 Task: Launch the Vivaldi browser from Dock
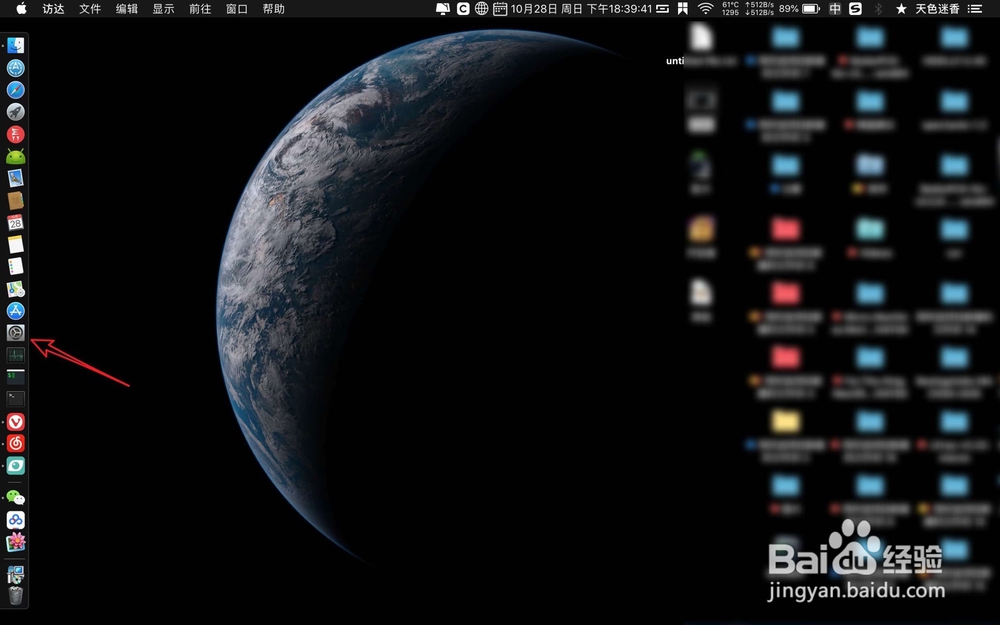(x=16, y=422)
